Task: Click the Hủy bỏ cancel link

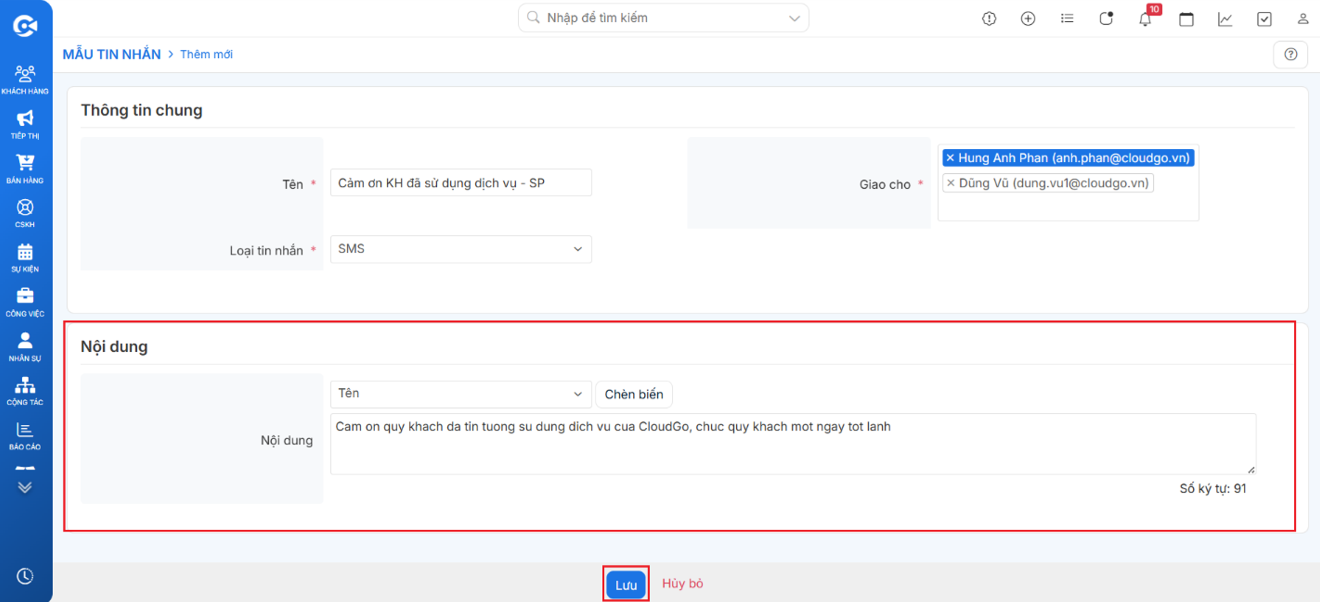Action: [x=683, y=584]
